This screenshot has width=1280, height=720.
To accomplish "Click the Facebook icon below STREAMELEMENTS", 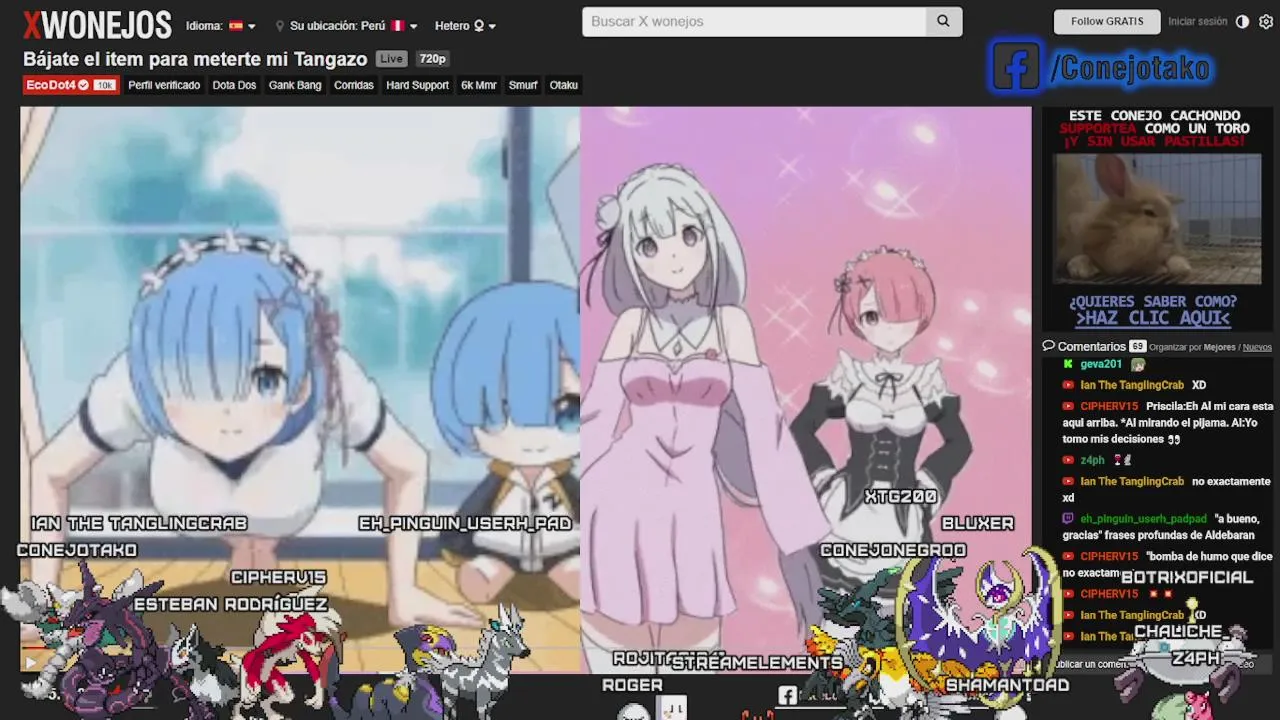I will [788, 694].
